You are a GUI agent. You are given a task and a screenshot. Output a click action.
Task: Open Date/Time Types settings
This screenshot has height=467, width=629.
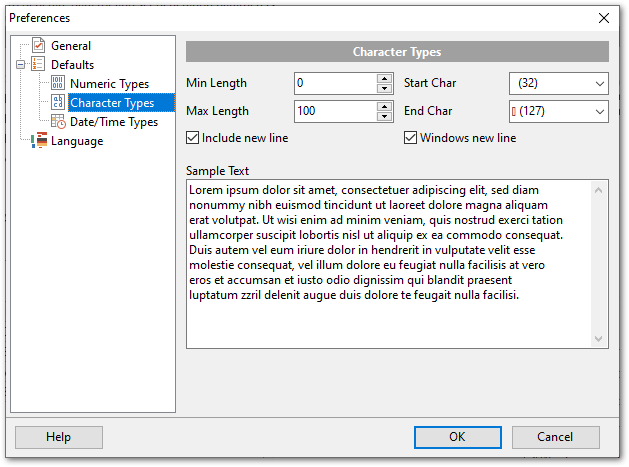pos(114,122)
